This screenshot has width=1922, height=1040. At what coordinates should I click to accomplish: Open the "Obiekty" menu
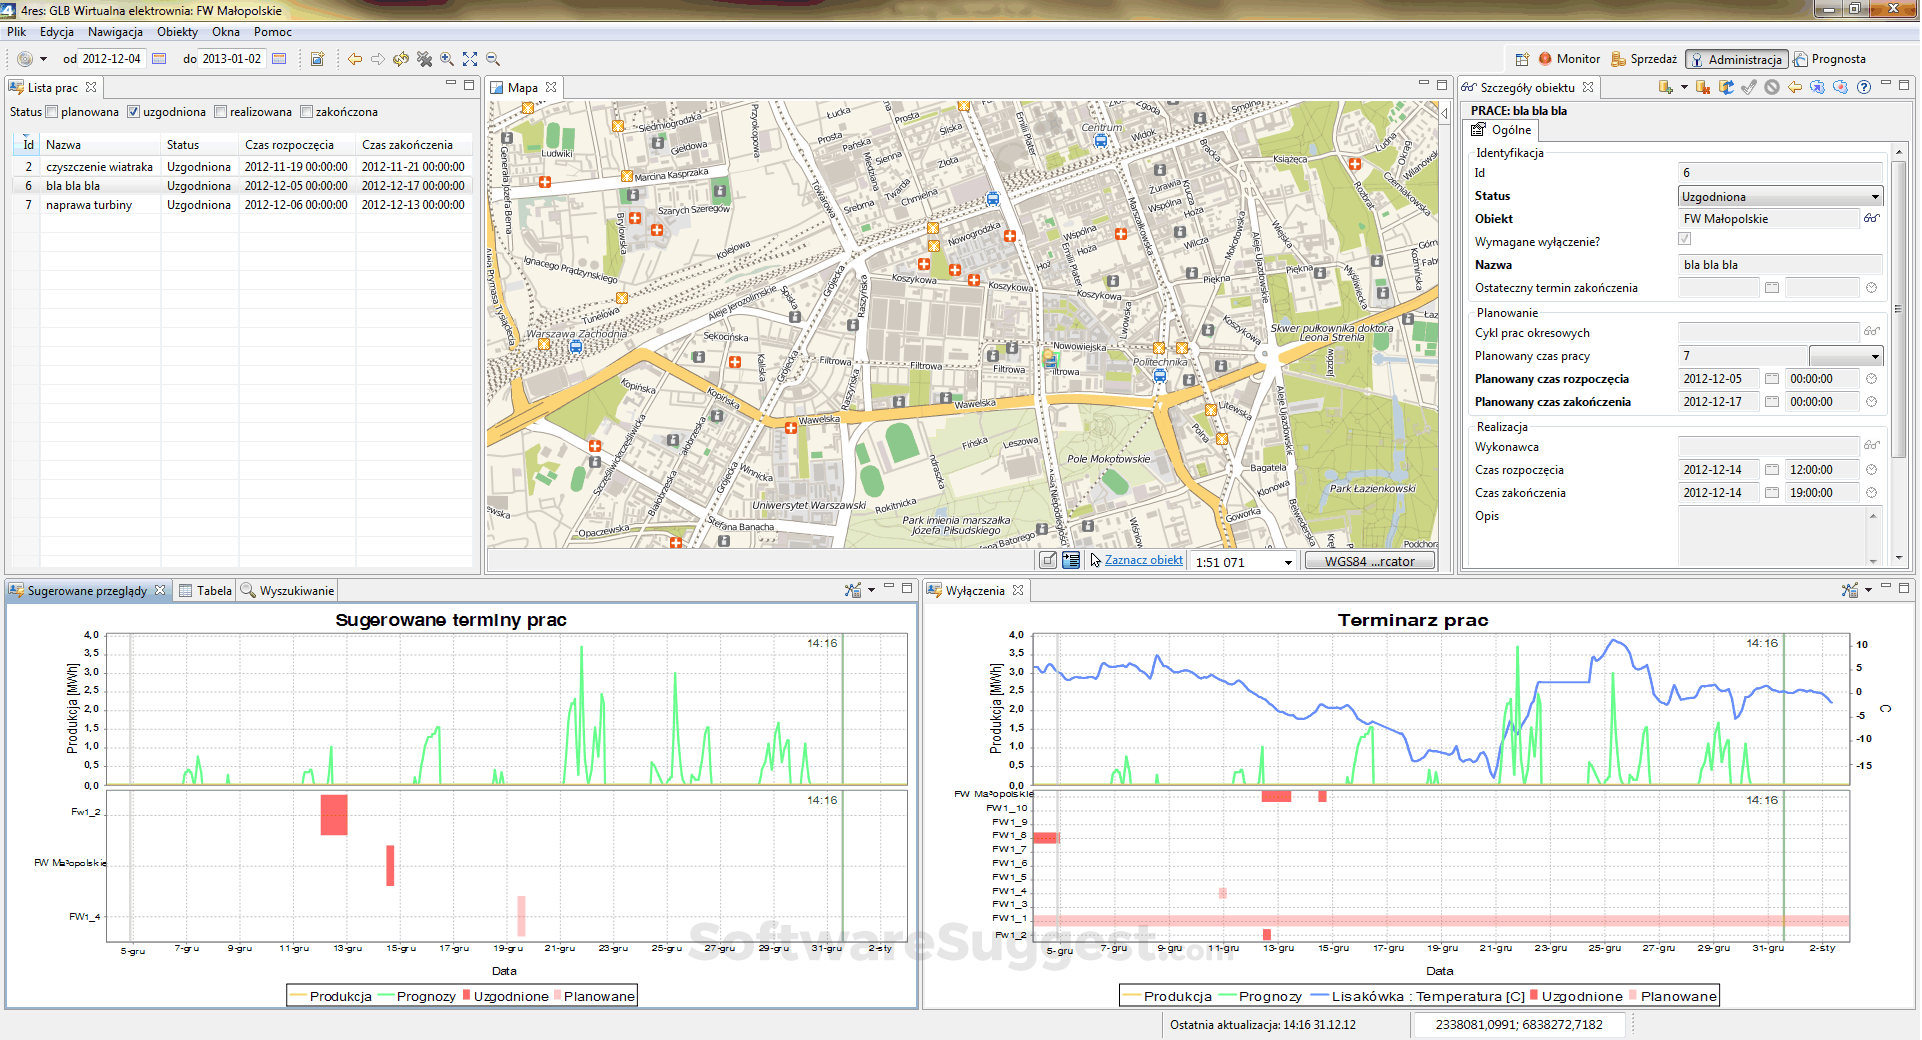point(177,32)
